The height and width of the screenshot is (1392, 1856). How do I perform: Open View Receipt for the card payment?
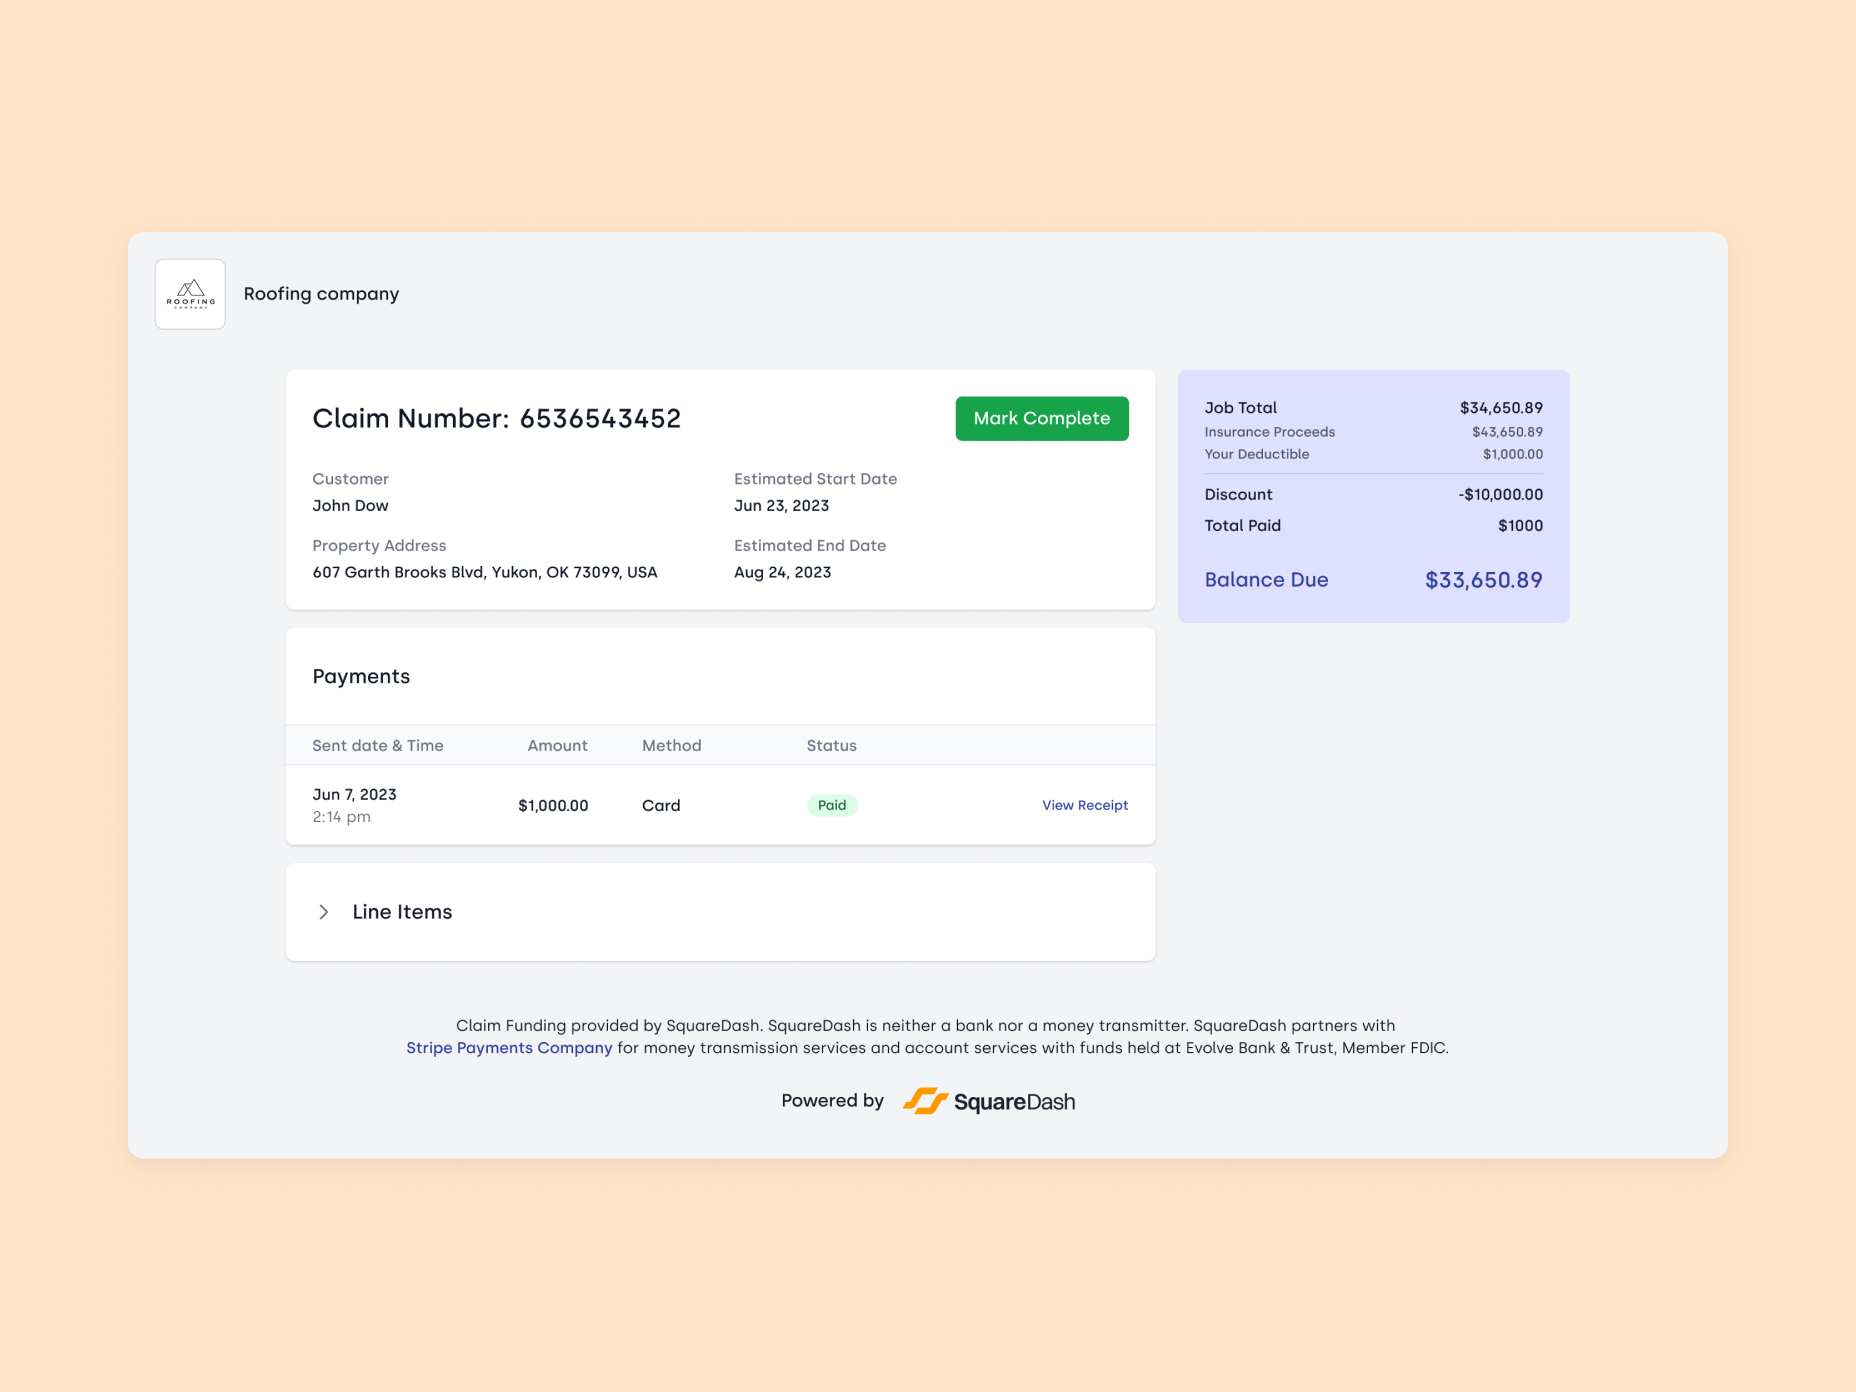1085,805
